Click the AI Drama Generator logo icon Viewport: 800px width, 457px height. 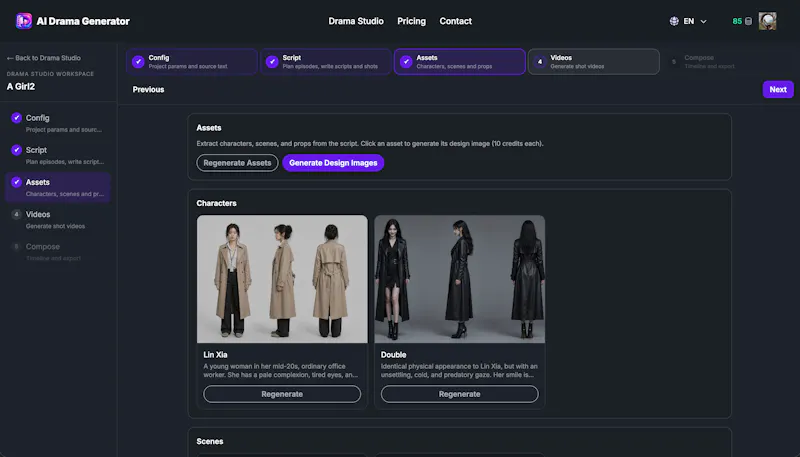click(x=24, y=21)
